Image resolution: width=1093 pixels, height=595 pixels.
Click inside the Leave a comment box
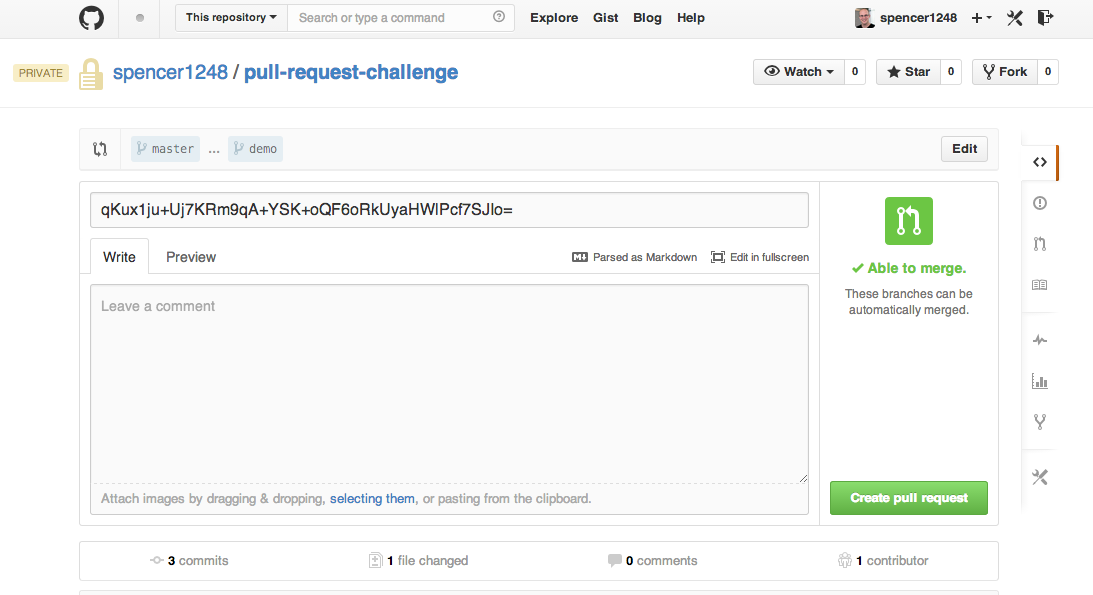pyautogui.click(x=449, y=383)
